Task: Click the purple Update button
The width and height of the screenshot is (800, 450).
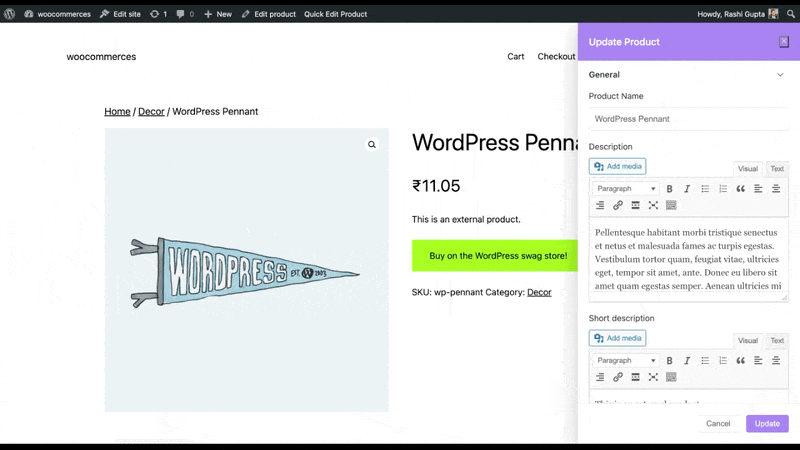Action: coord(767,423)
